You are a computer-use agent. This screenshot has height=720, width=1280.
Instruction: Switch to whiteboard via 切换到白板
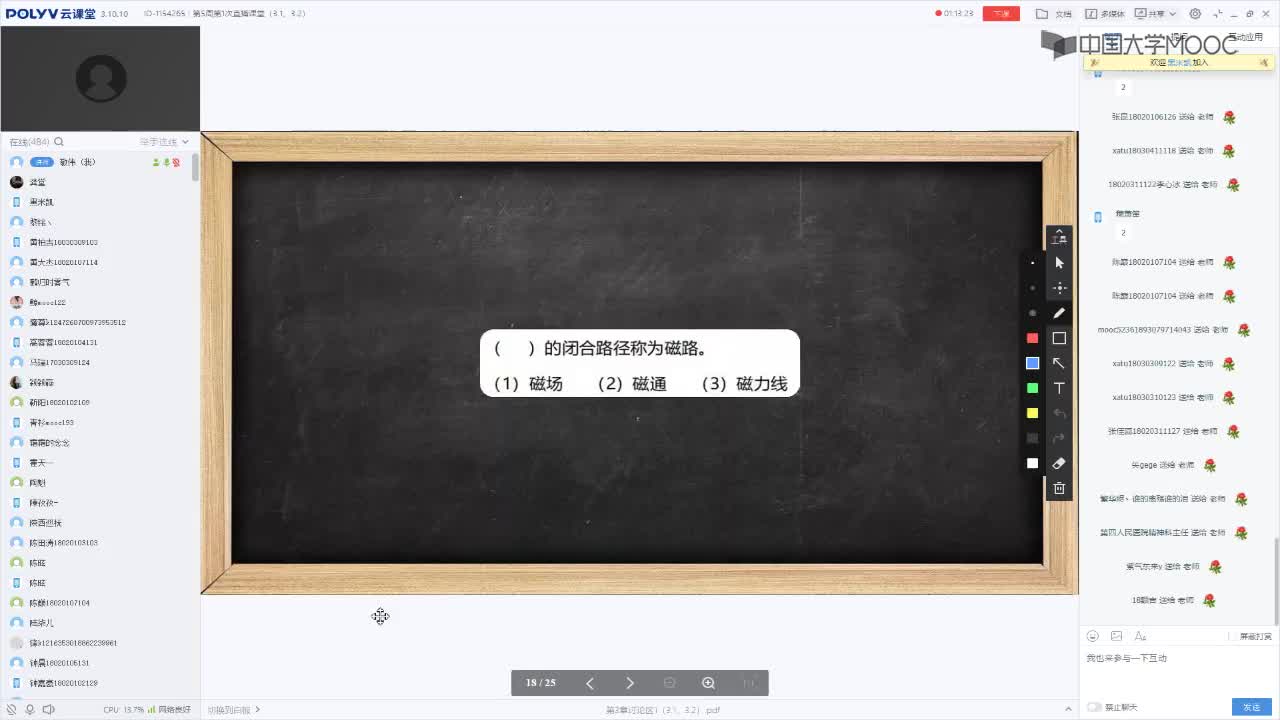click(233, 709)
